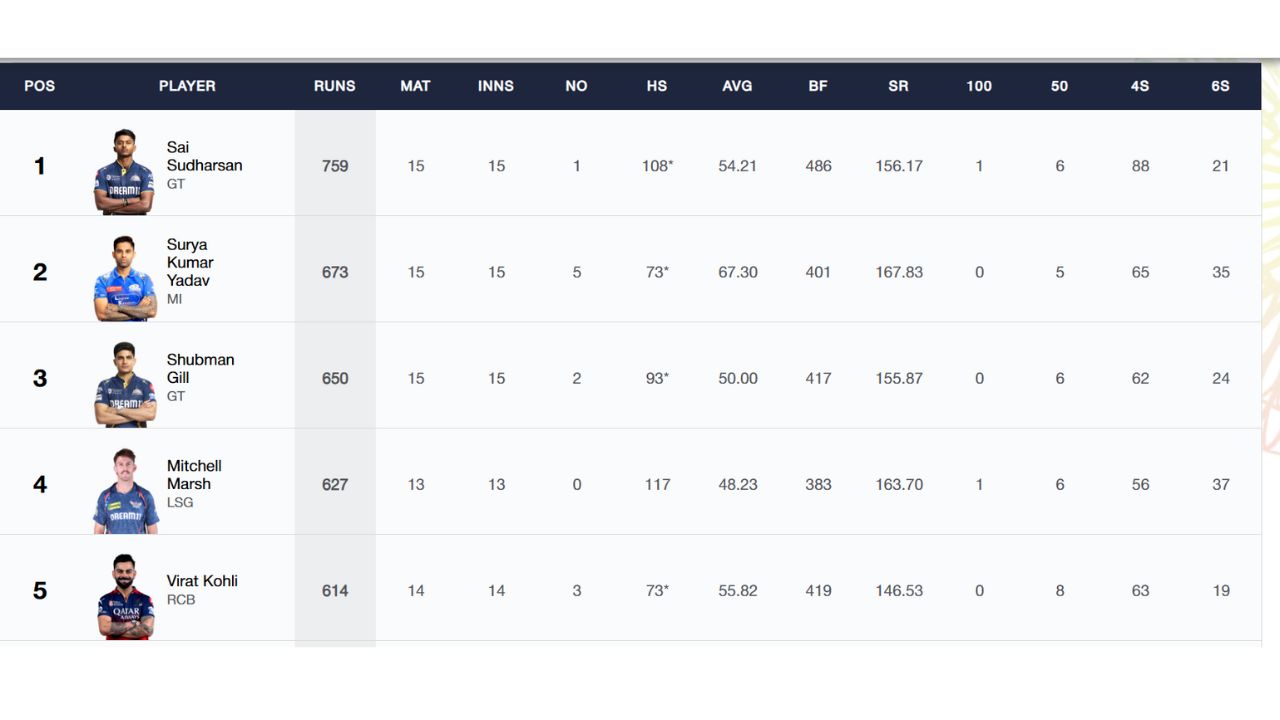Click the 6S column header
This screenshot has height=720, width=1280.
[x=1220, y=86]
